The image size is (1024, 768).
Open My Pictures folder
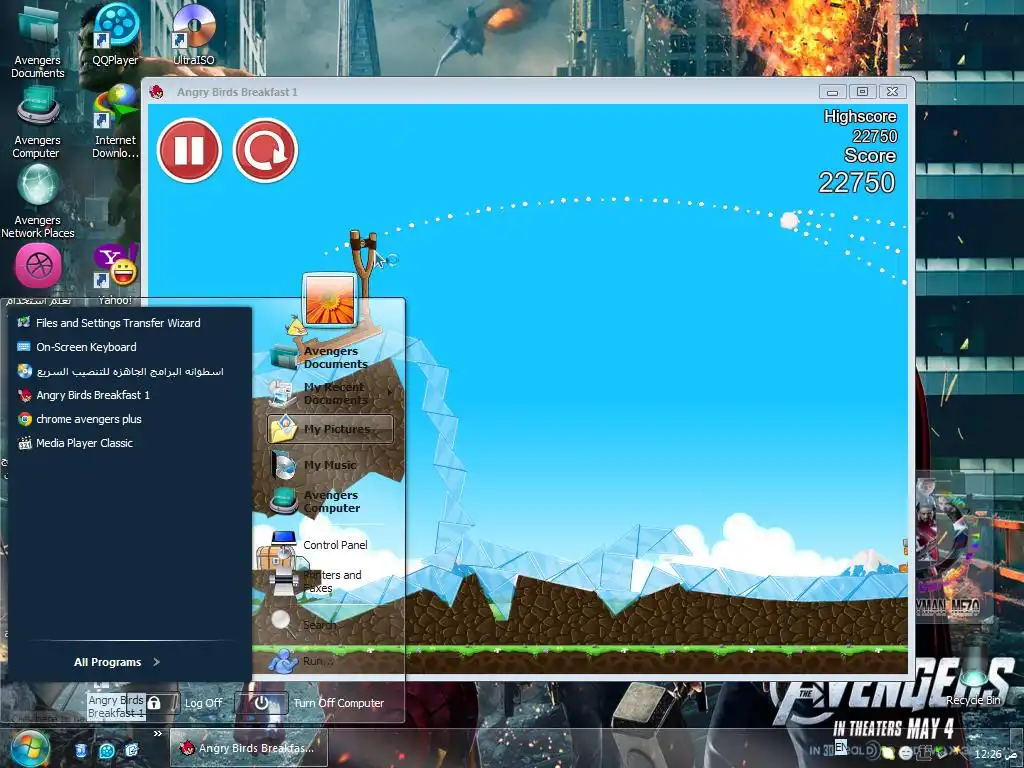click(330, 429)
